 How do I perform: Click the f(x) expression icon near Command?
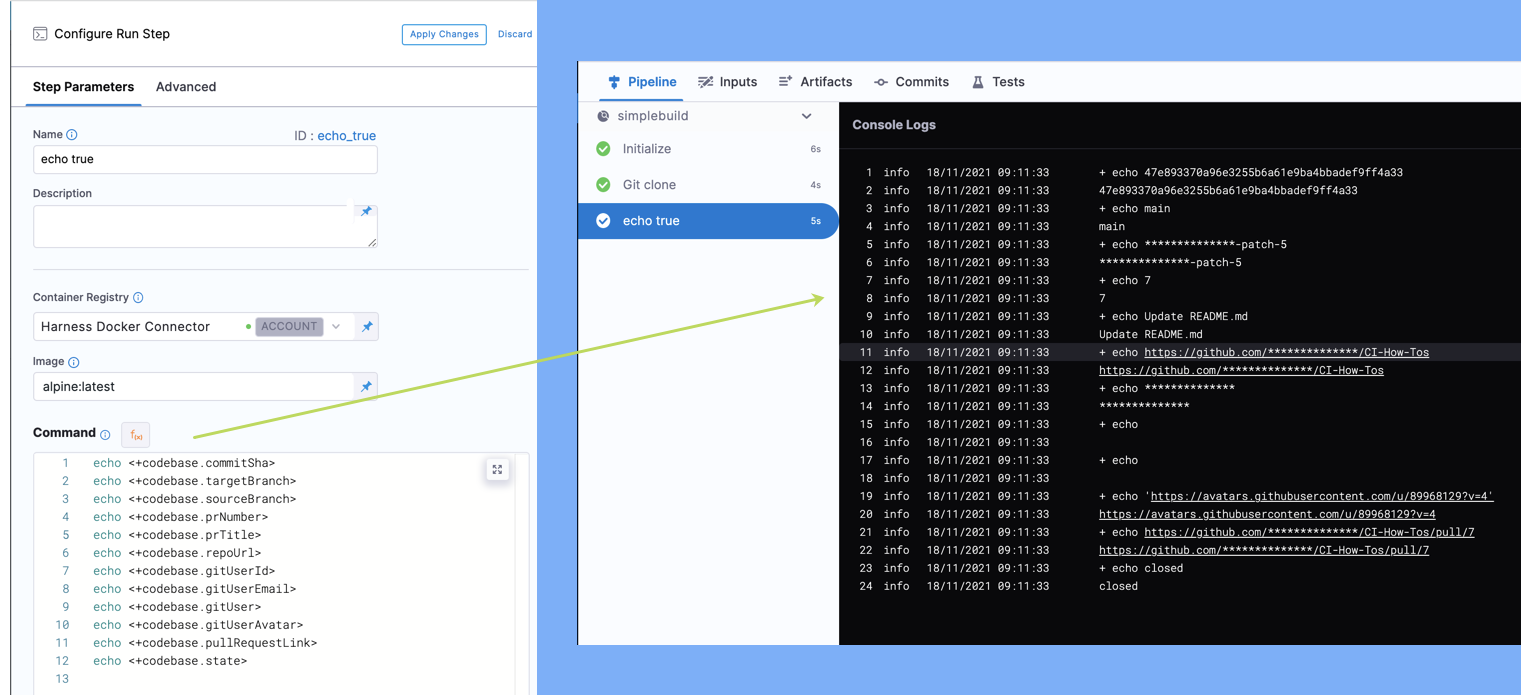[135, 434]
